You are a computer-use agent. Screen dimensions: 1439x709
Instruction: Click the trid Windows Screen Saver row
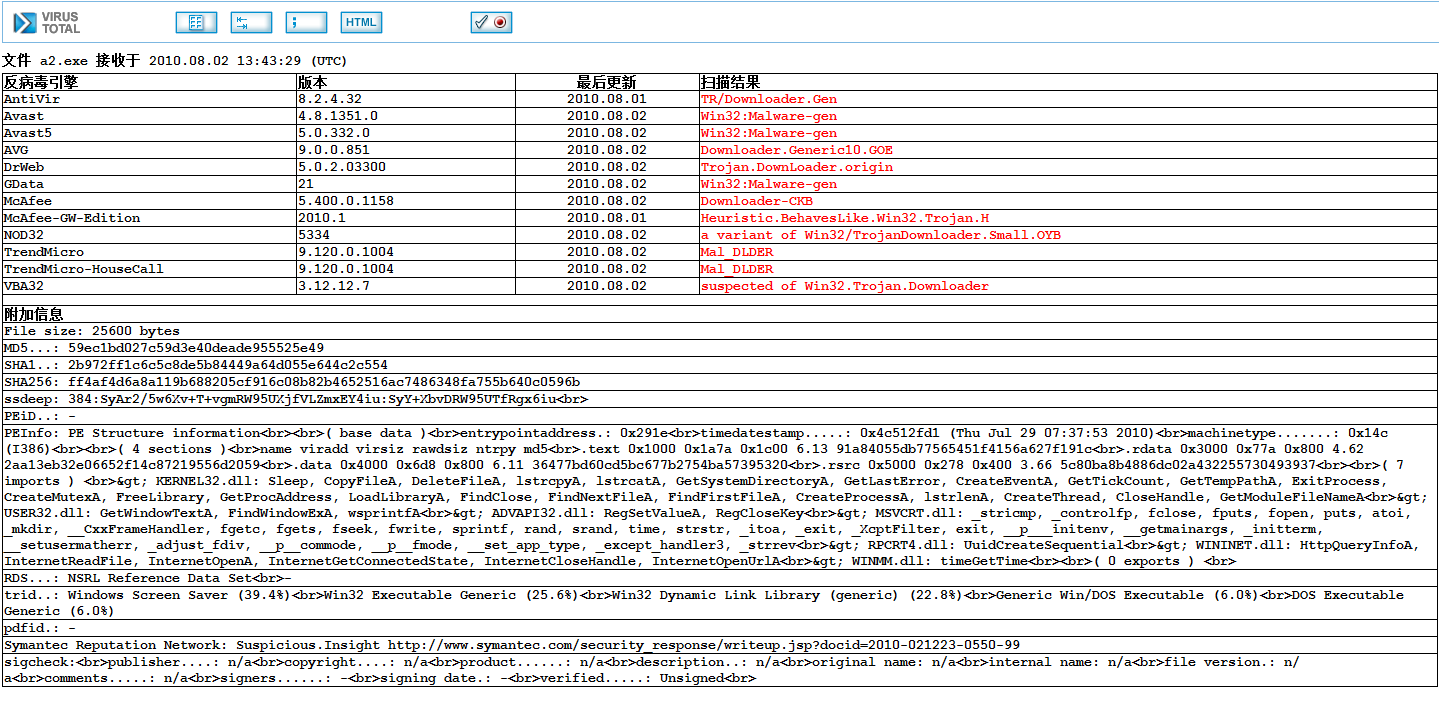tap(719, 603)
